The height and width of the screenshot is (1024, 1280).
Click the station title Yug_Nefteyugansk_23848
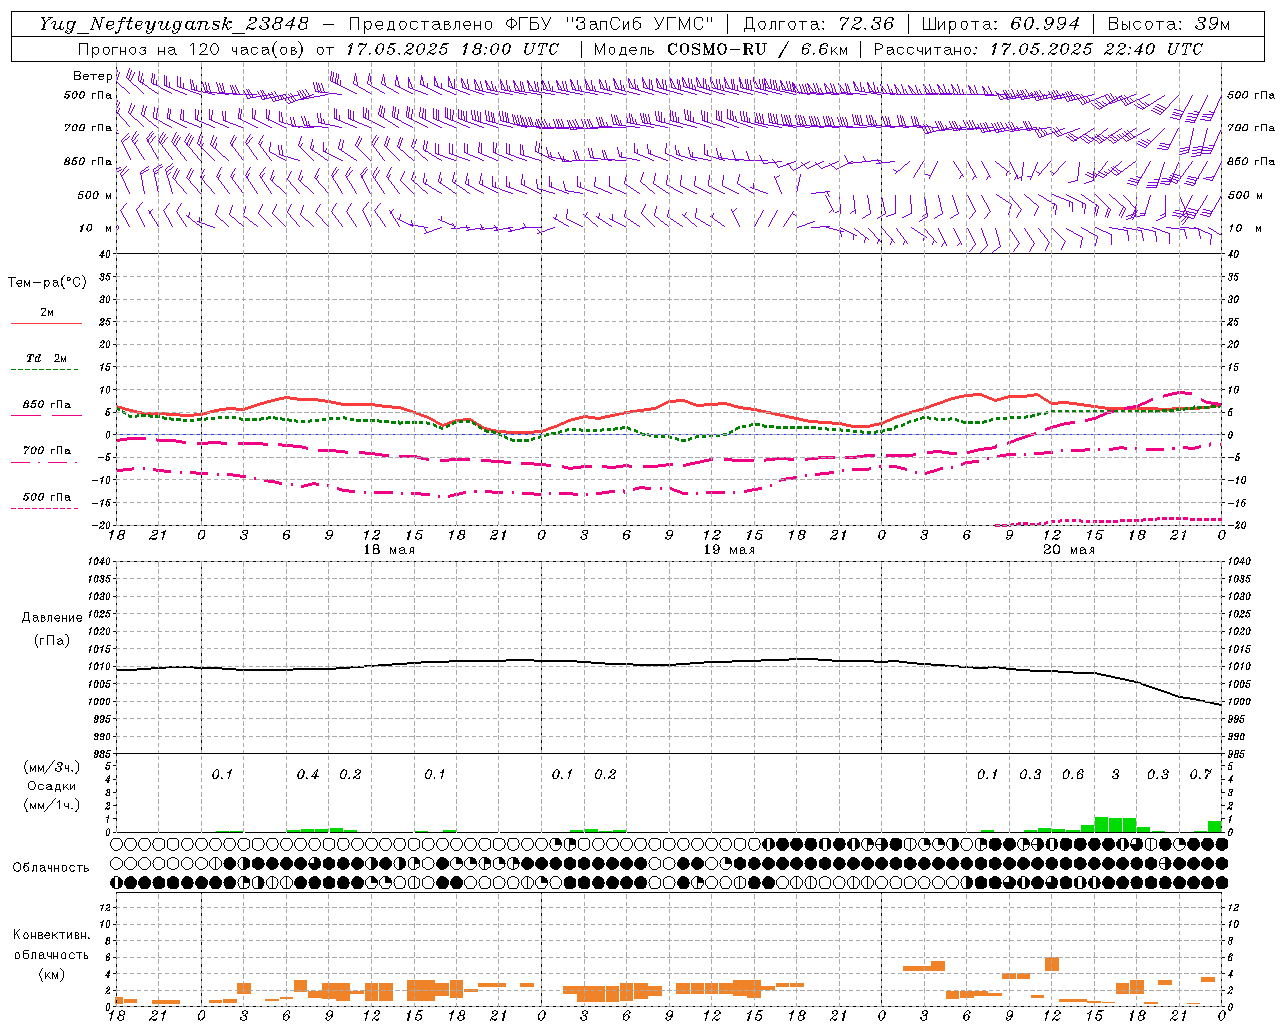point(174,24)
